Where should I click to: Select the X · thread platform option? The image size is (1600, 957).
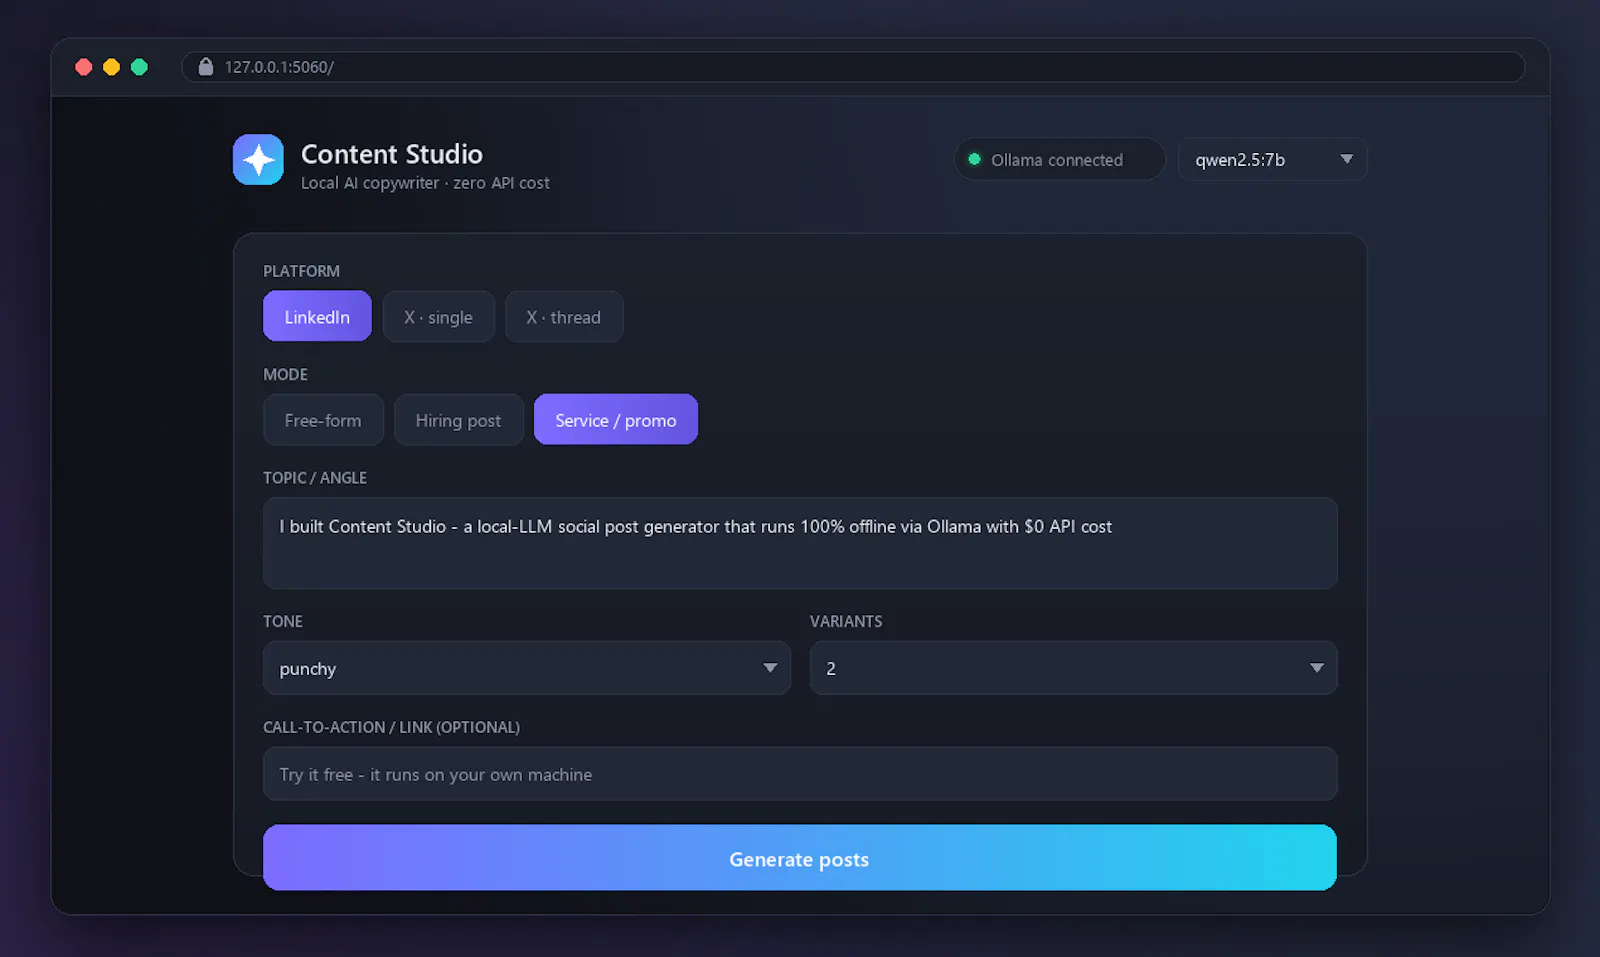(x=564, y=317)
